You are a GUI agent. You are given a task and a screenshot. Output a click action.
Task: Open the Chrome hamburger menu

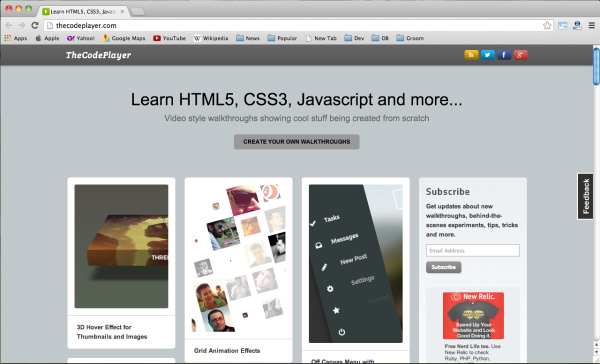point(592,26)
